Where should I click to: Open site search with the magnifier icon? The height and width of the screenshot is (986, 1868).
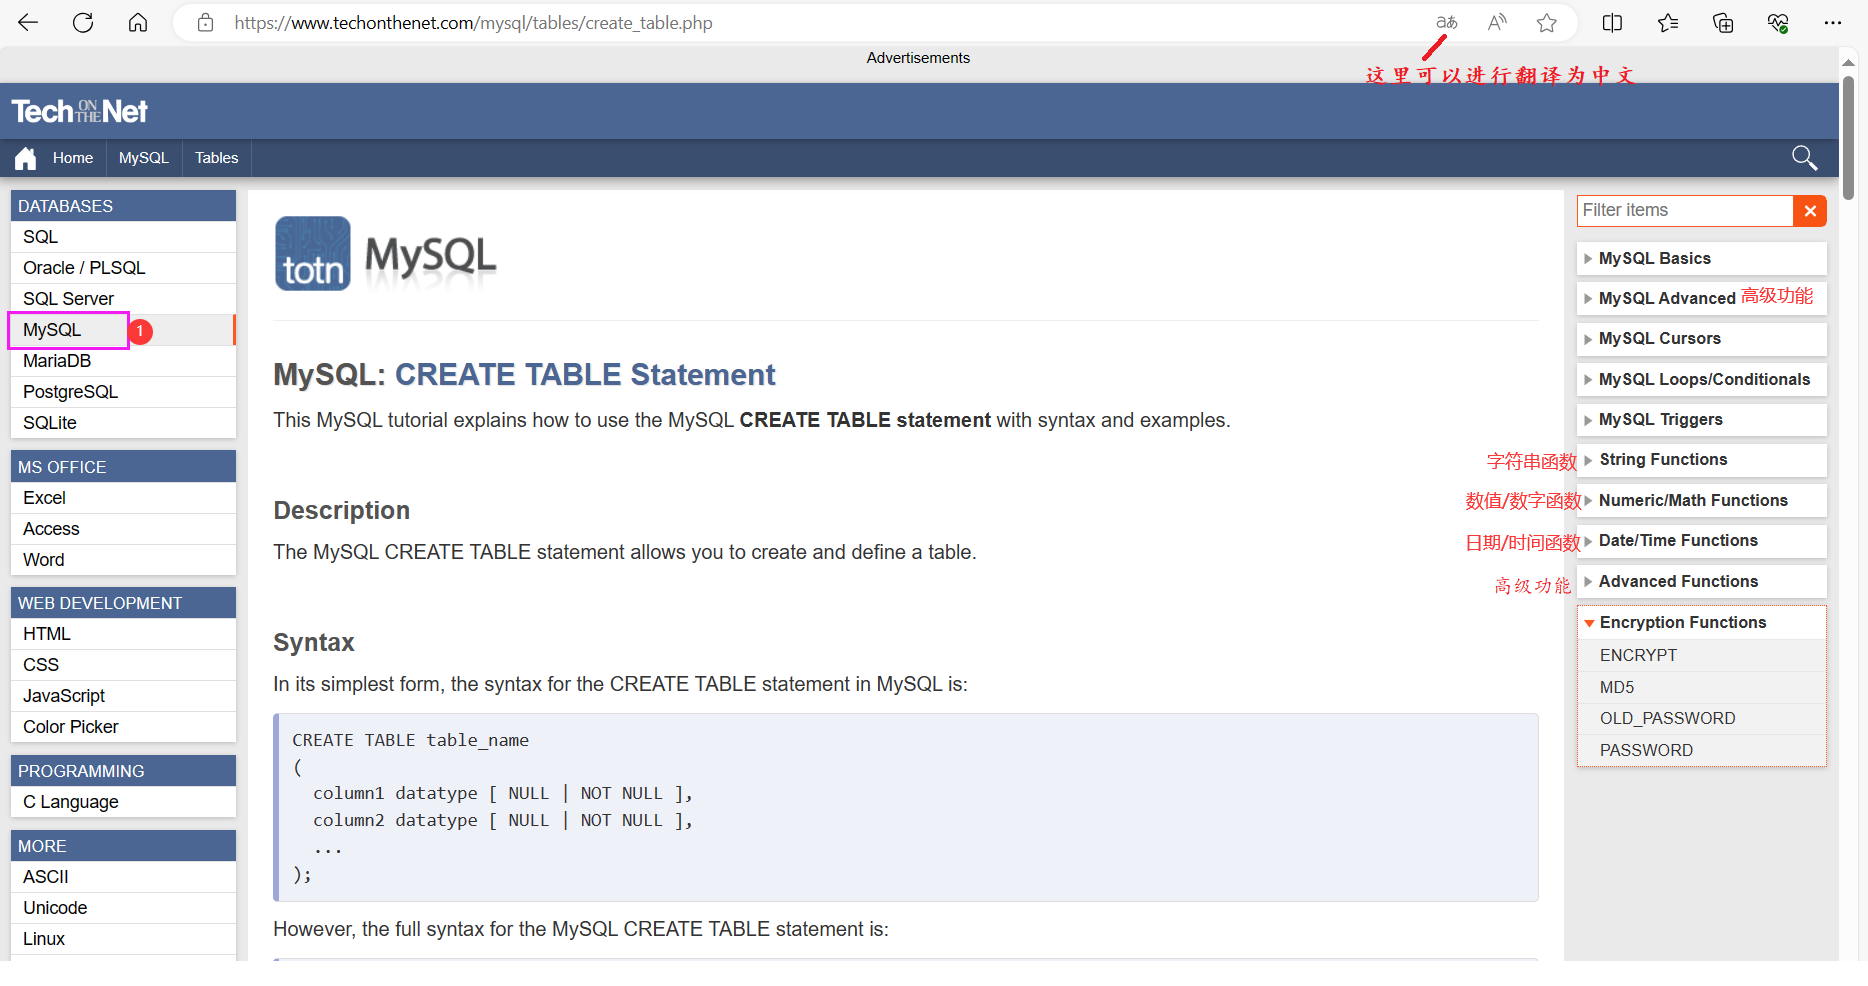1805,158
